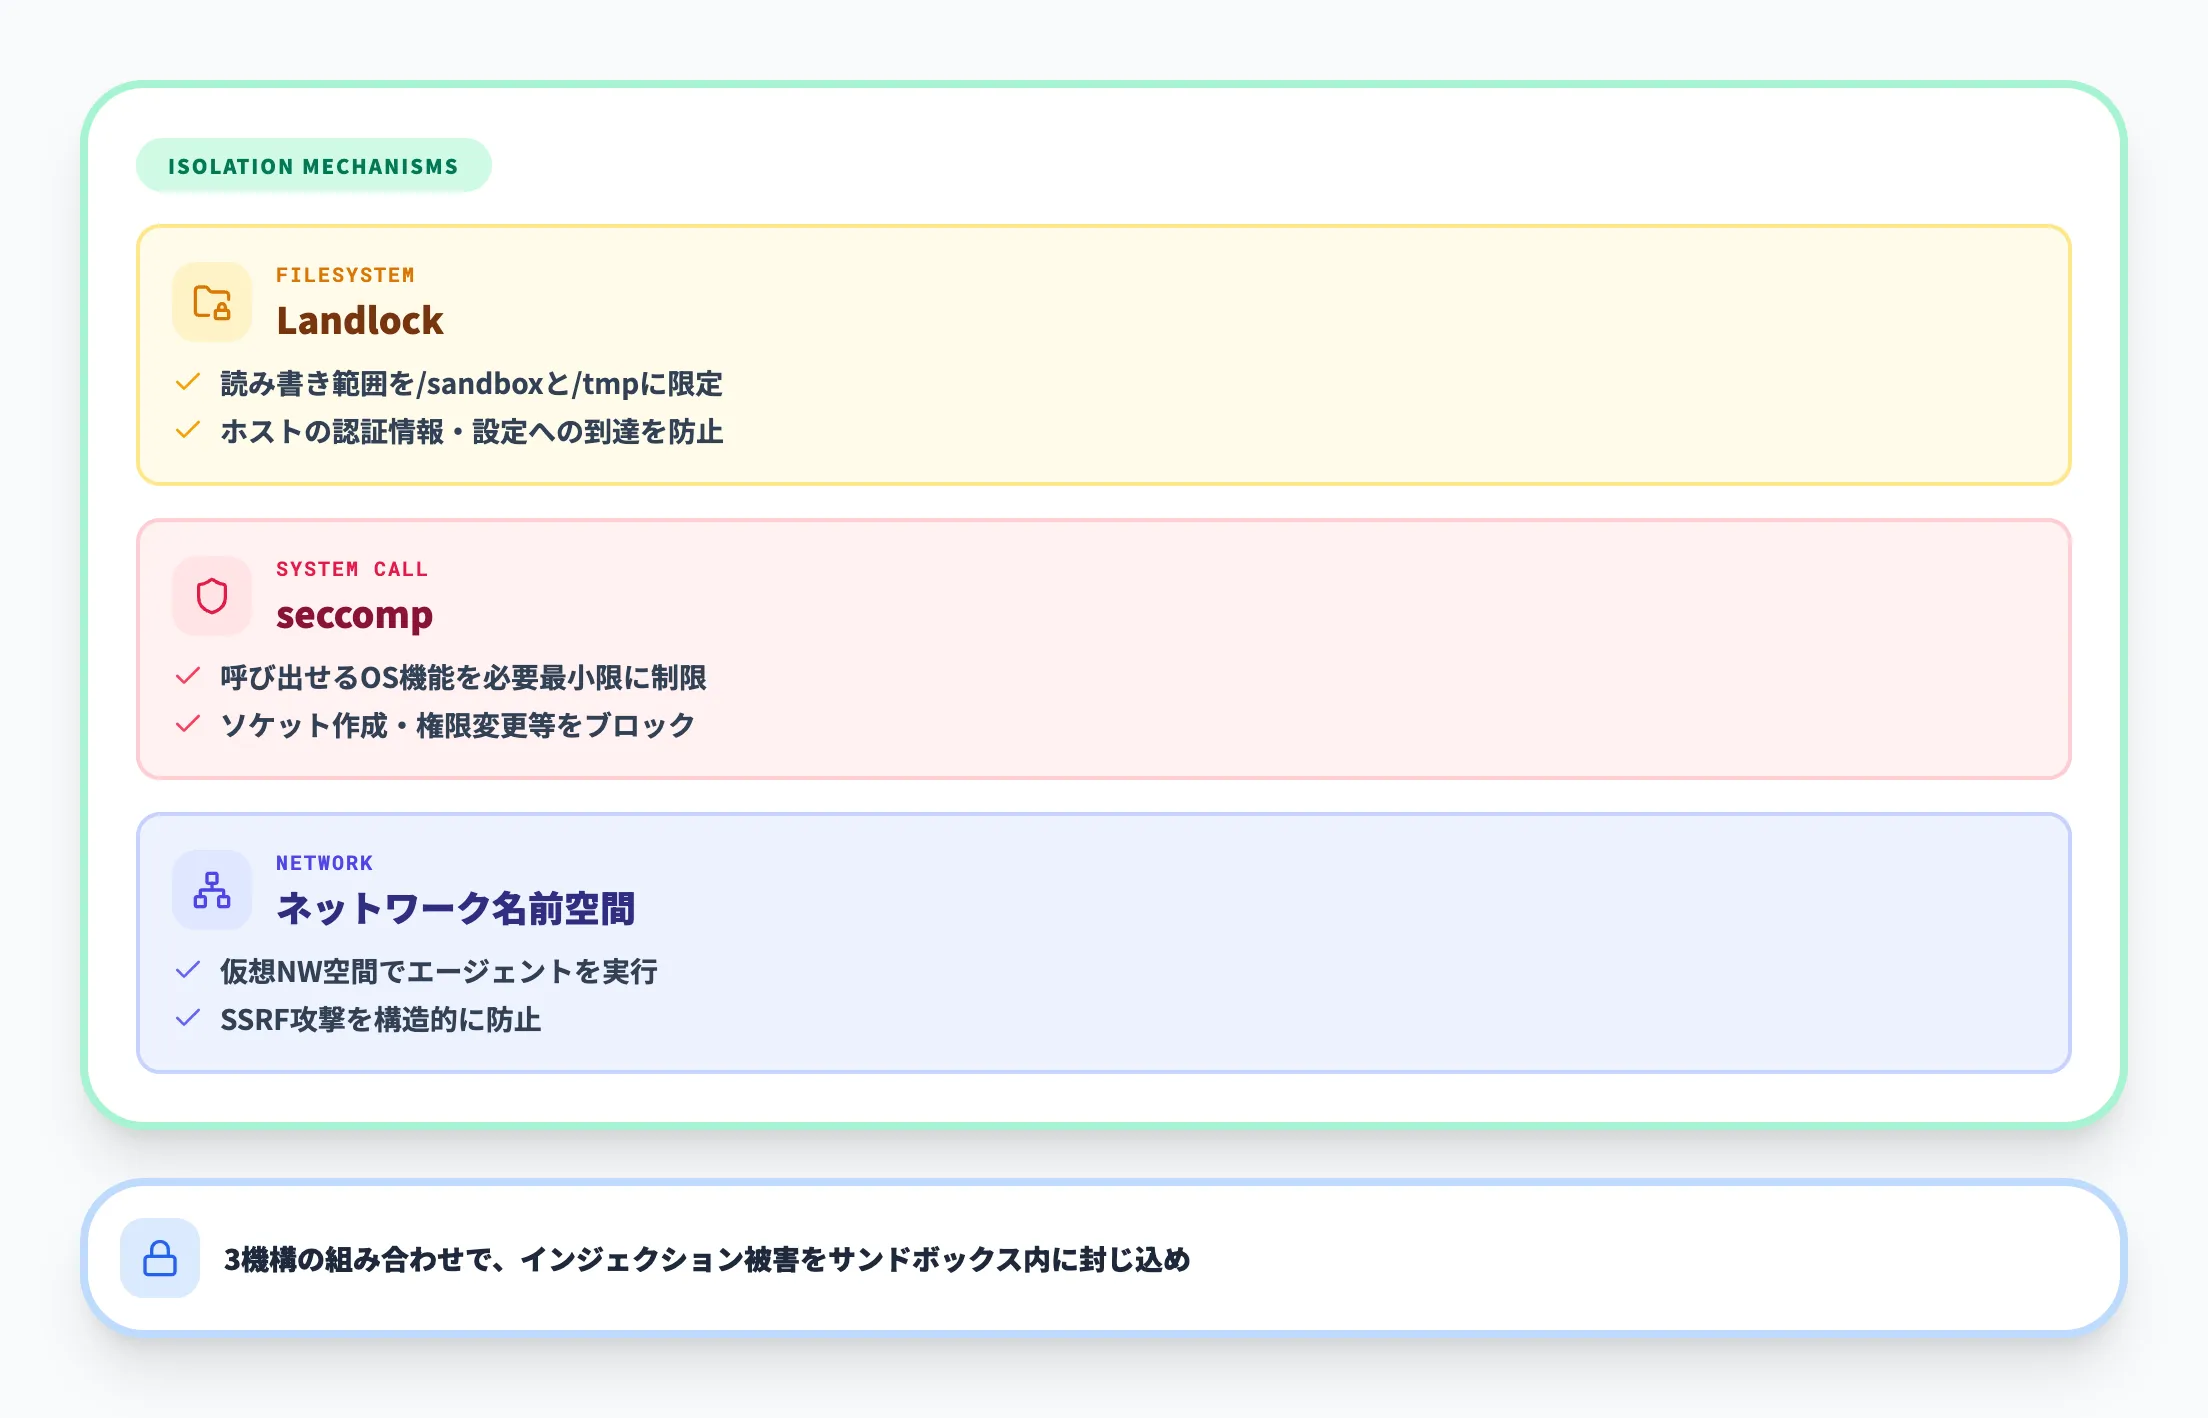2208x1418 pixels.
Task: Click the Landlock title heading
Action: 360,320
